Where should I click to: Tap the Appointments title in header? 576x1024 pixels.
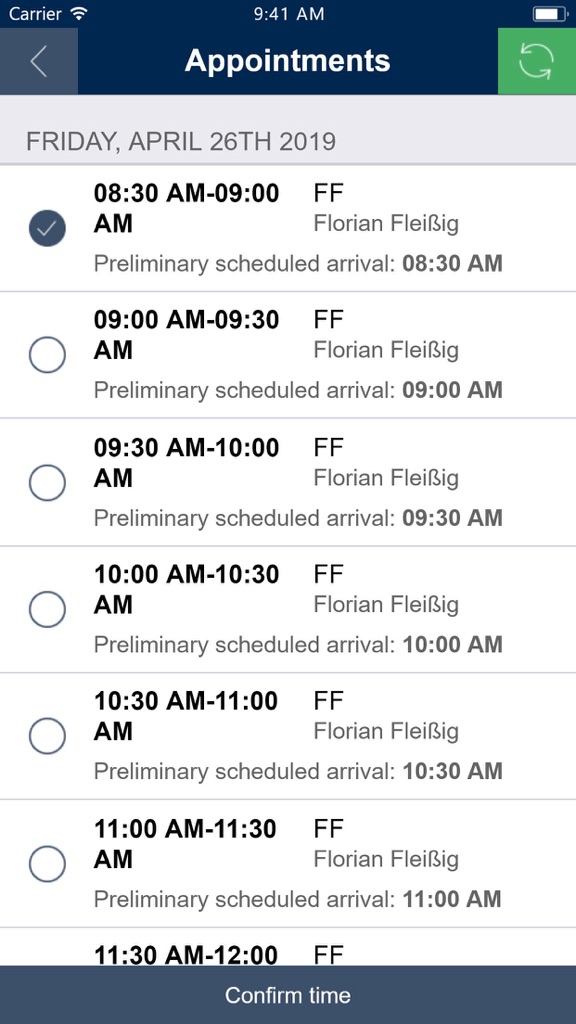(x=287, y=61)
